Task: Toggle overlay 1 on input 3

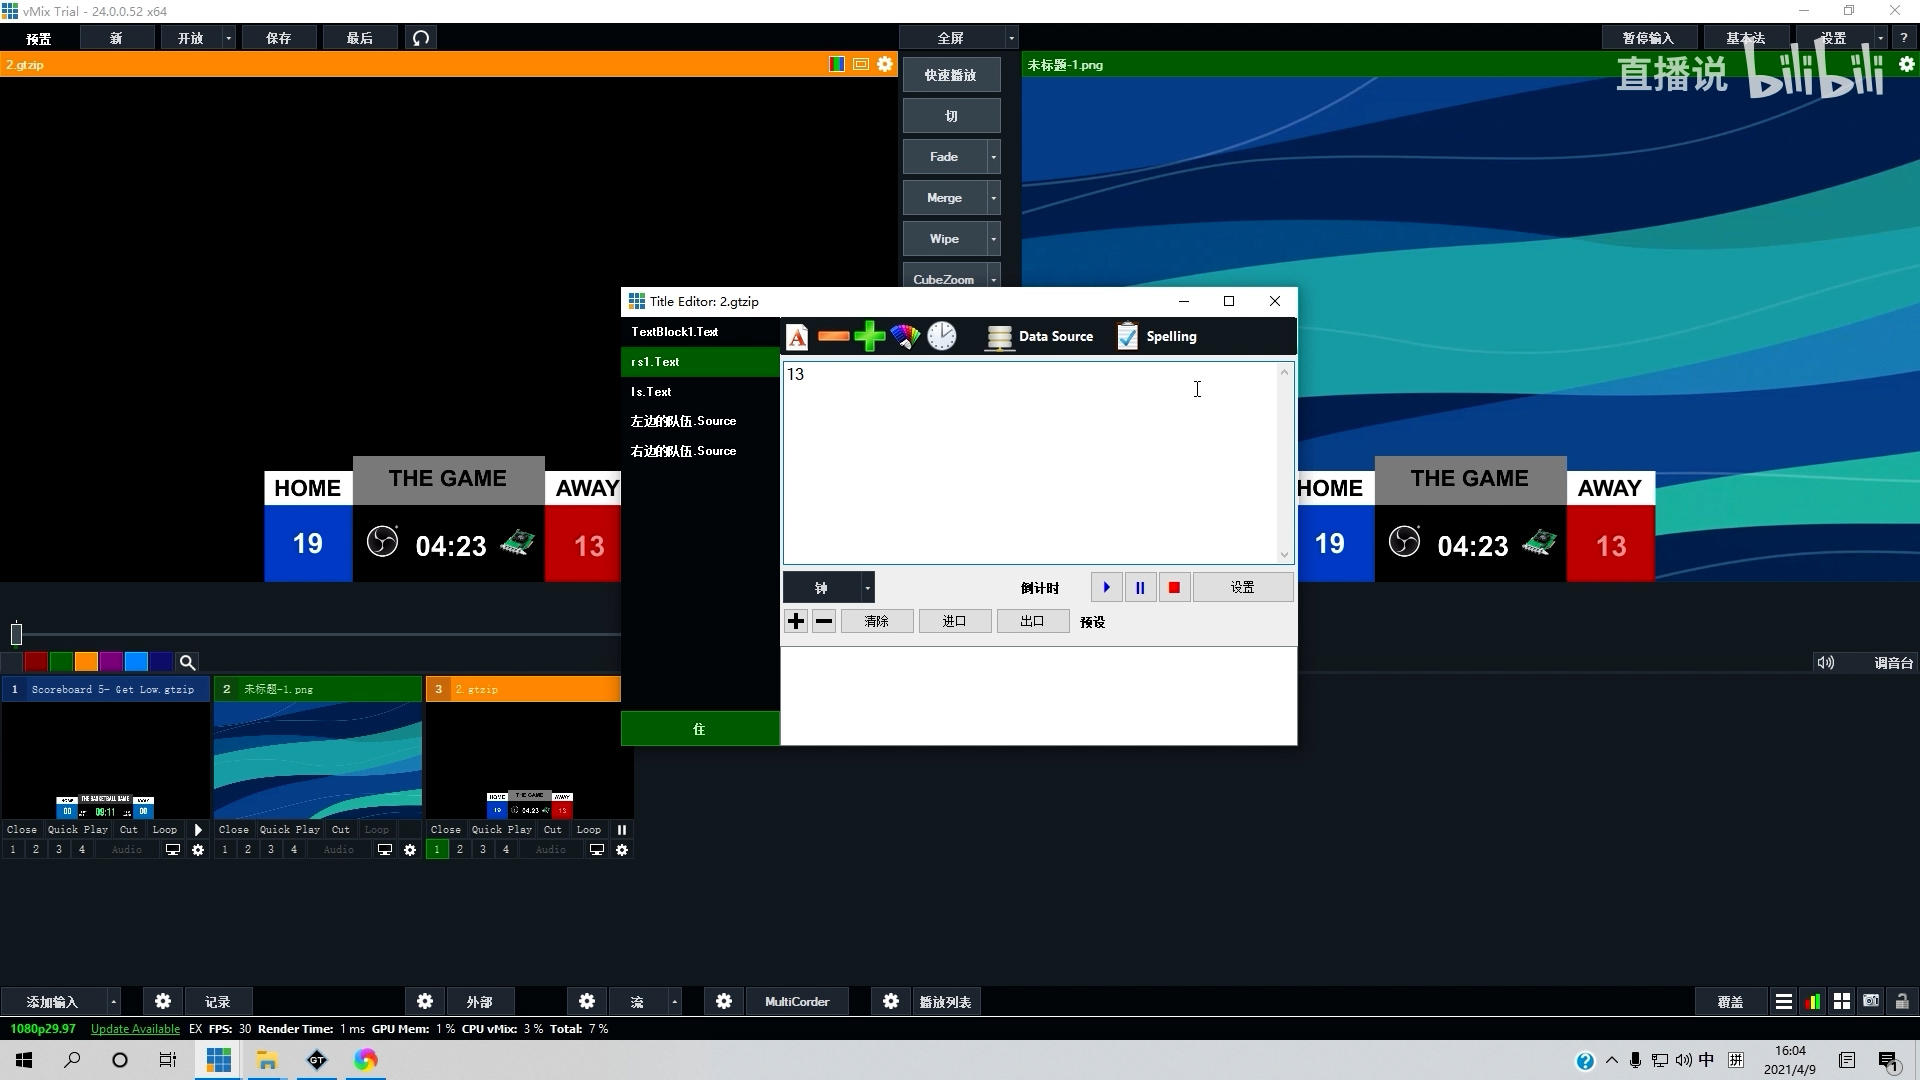Action: (437, 850)
